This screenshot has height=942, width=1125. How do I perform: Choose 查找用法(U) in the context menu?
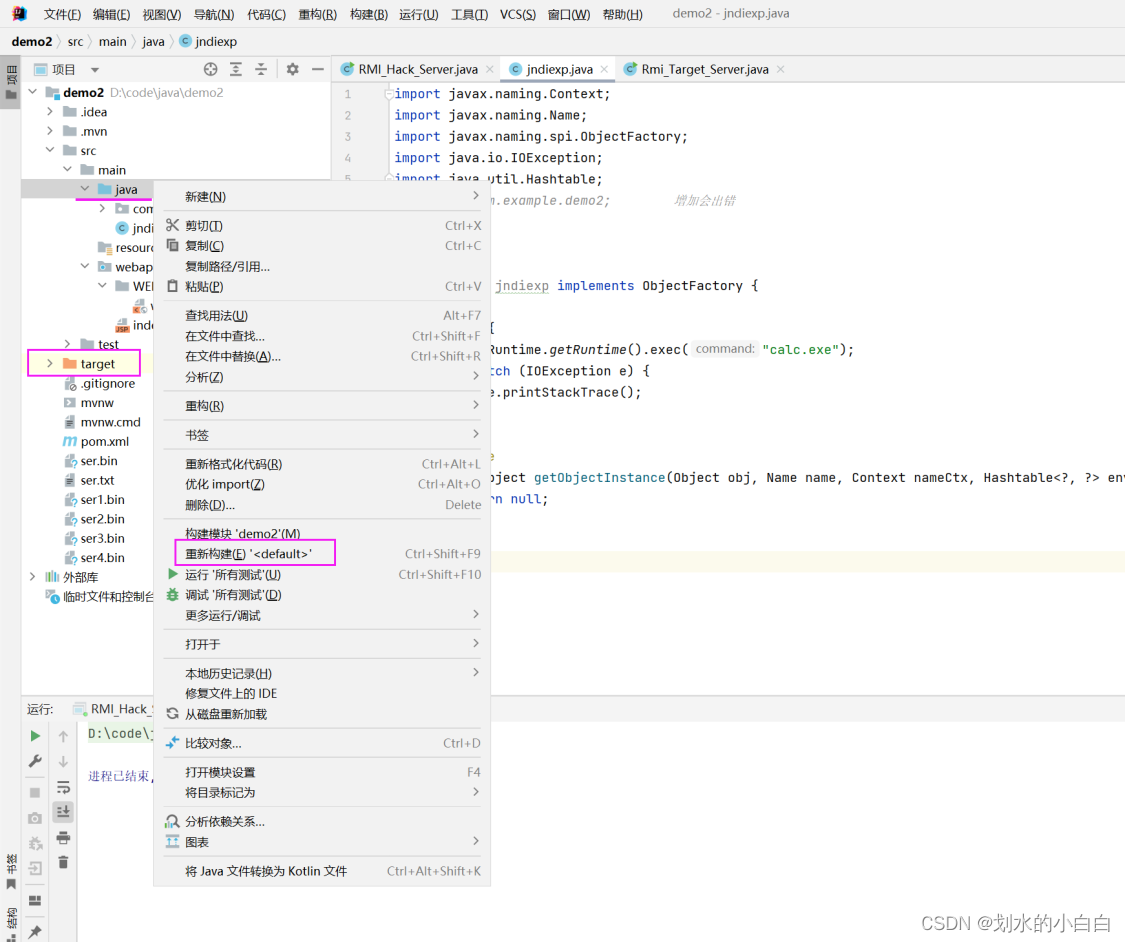coord(321,316)
